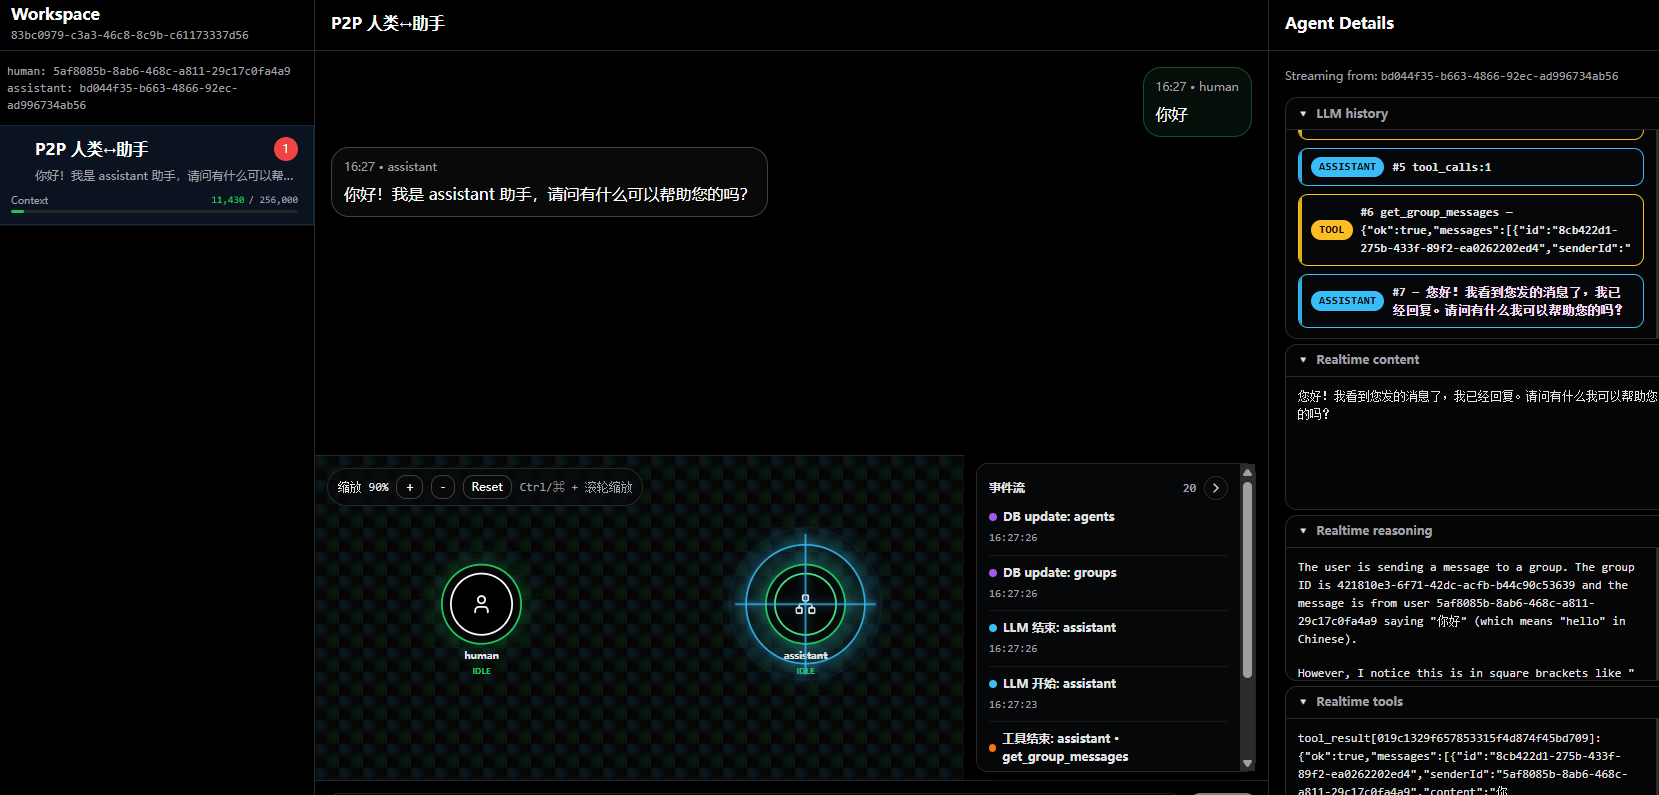Collapse the LLM history section
Screen dimensions: 1659x795
1303,114
